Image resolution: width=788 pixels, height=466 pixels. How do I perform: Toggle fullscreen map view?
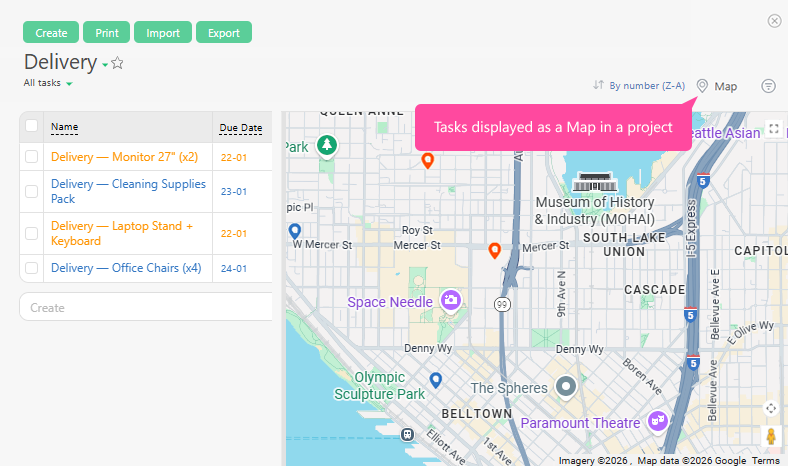pos(773,129)
